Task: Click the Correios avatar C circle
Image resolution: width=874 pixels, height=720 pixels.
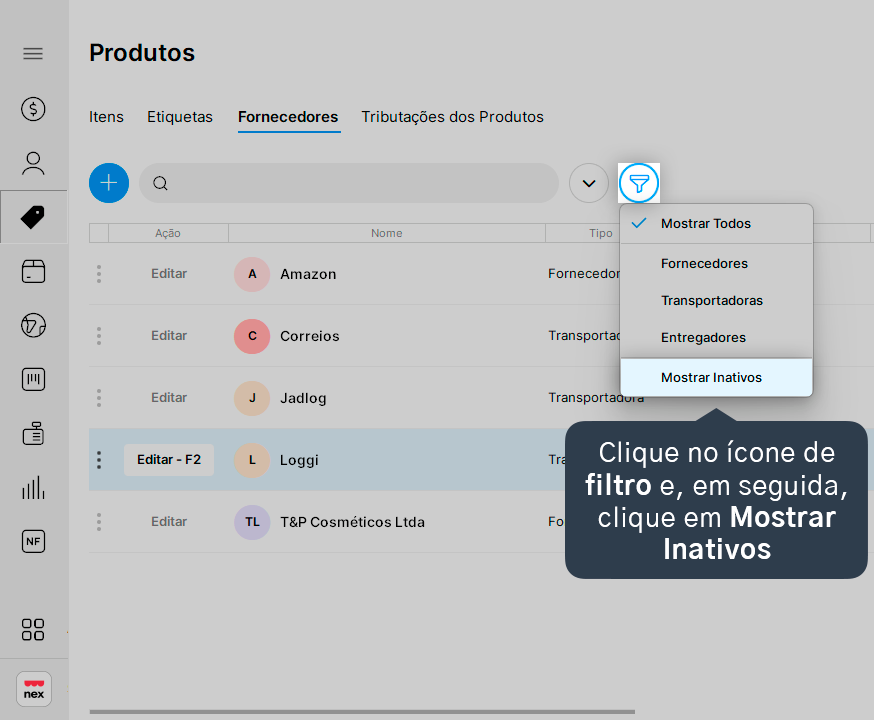Action: (x=252, y=336)
